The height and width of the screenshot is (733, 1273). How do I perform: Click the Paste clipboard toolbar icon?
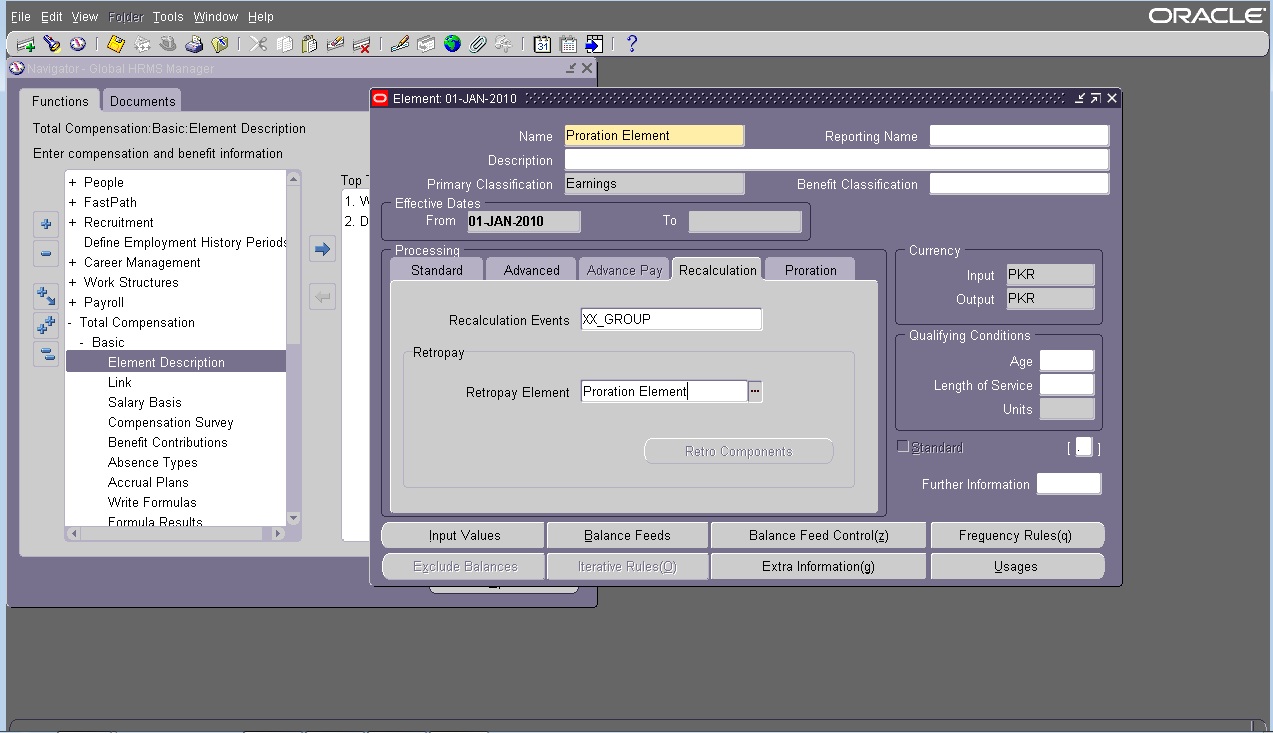click(310, 44)
